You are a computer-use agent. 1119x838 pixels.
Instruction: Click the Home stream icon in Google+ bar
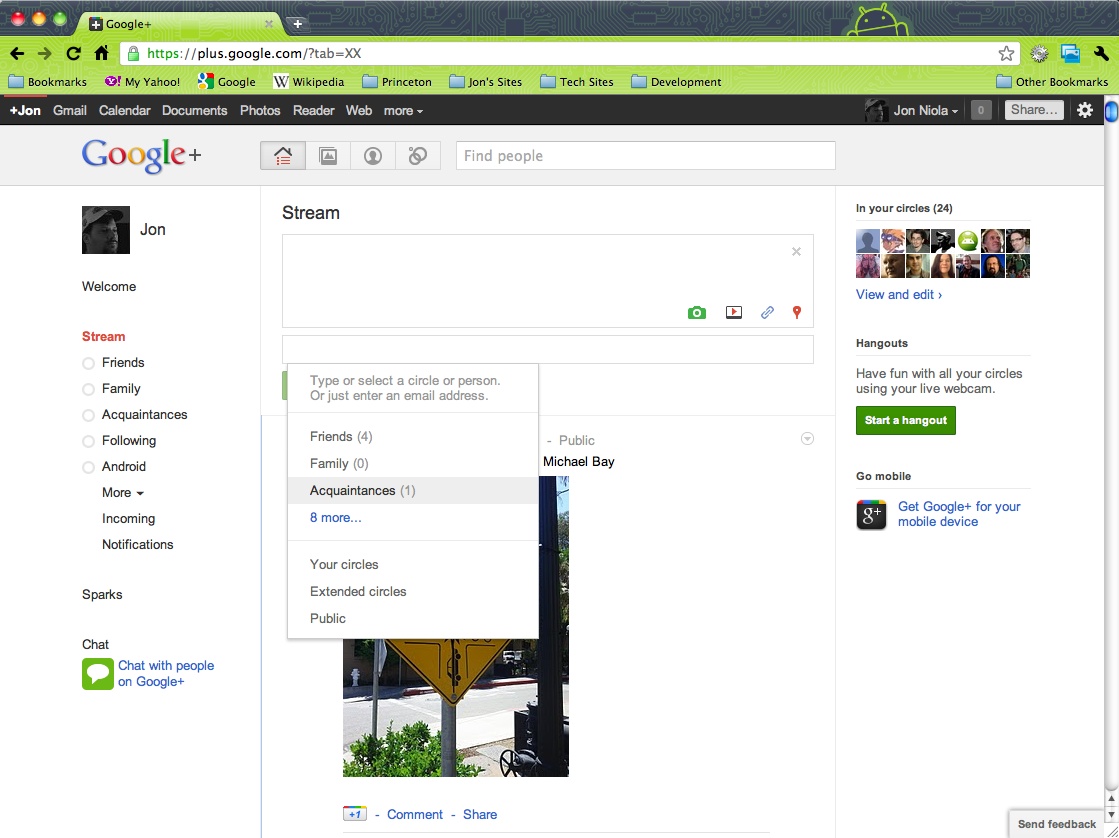point(283,156)
